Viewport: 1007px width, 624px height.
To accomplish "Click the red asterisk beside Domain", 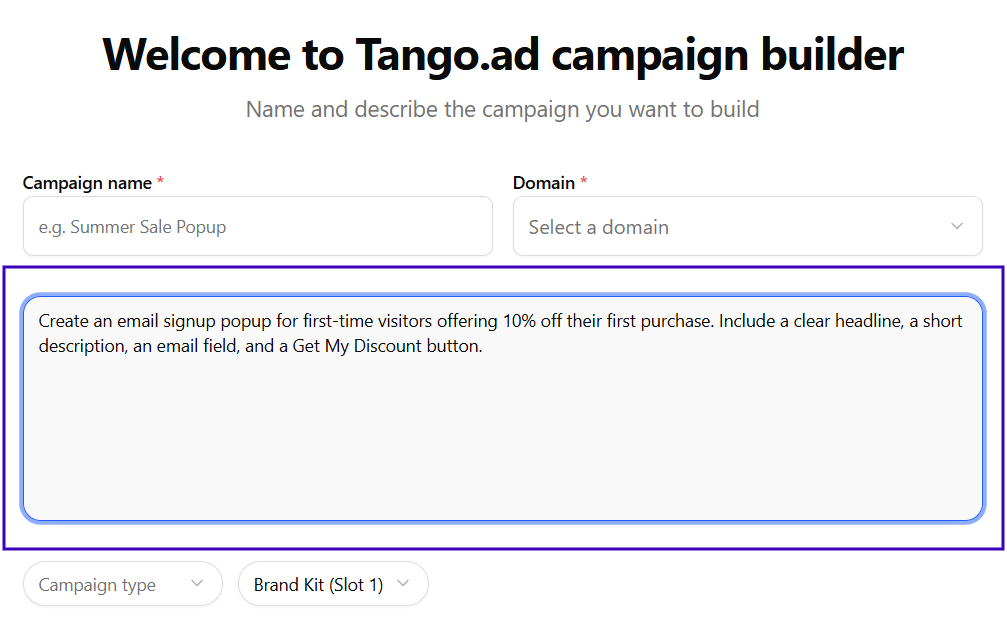I will click(x=583, y=182).
